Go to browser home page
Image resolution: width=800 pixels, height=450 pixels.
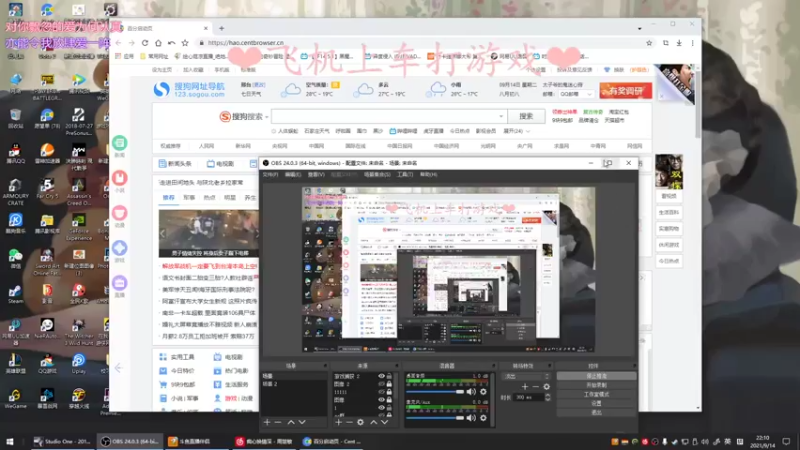click(158, 43)
